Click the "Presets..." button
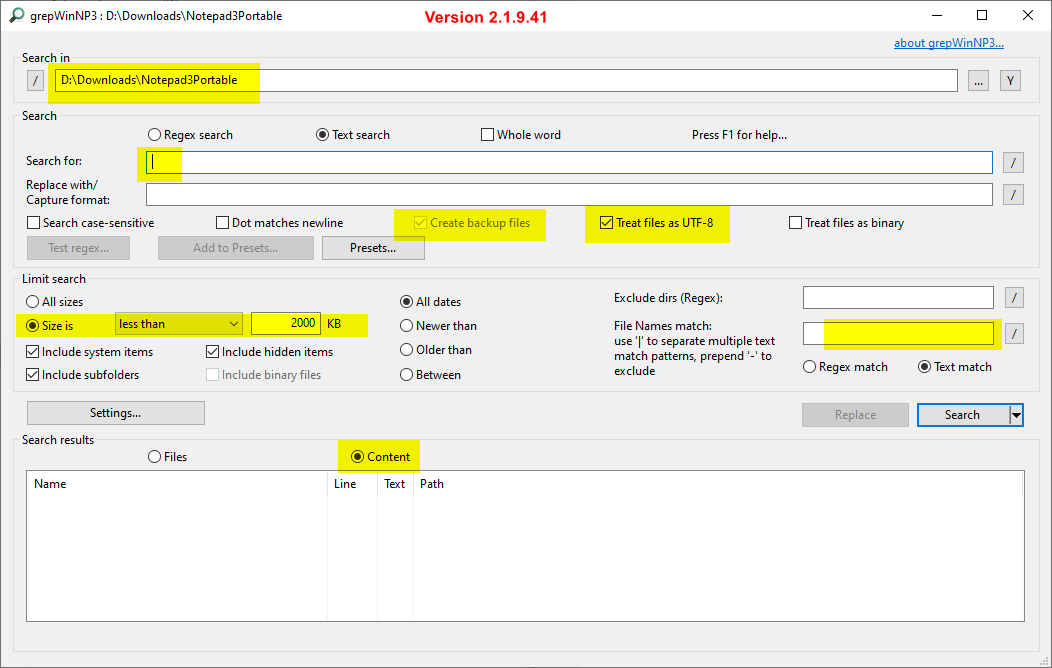This screenshot has width=1052, height=668. 373,247
